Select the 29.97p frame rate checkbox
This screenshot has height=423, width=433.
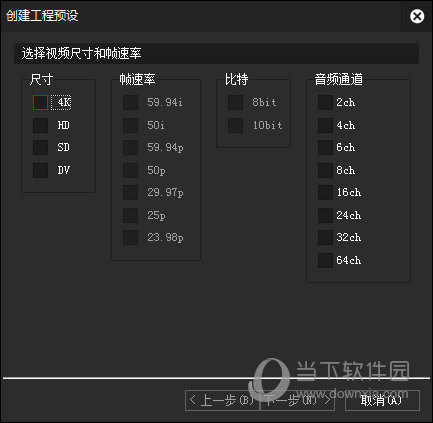(x=130, y=192)
